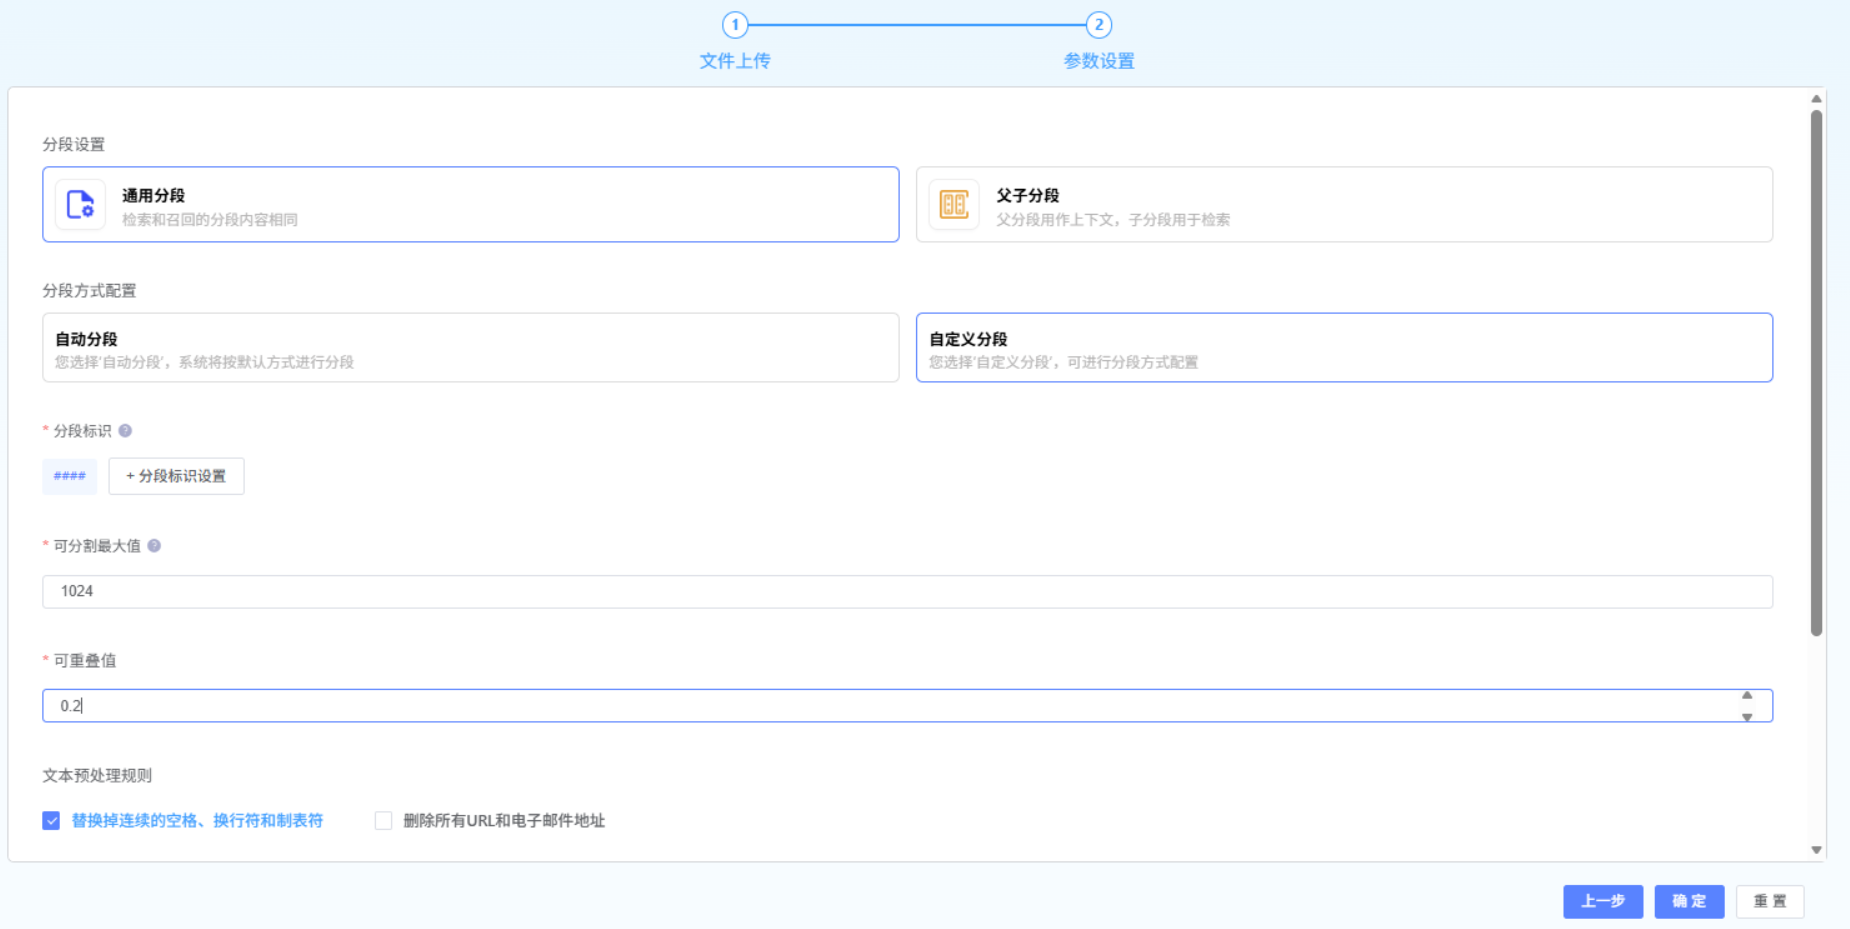The width and height of the screenshot is (1850, 929).
Task: Click step 2 circle for 参数设置
Action: (1099, 25)
